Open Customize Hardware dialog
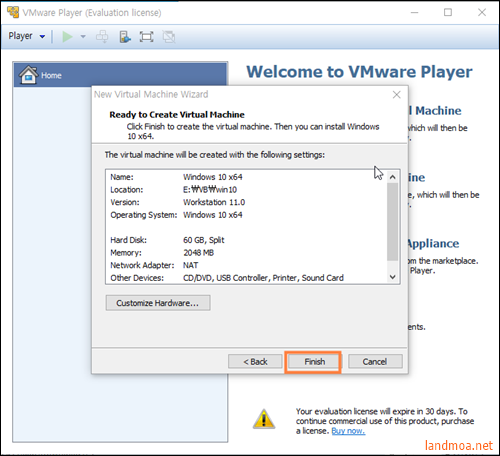The height and width of the screenshot is (456, 500). click(158, 303)
